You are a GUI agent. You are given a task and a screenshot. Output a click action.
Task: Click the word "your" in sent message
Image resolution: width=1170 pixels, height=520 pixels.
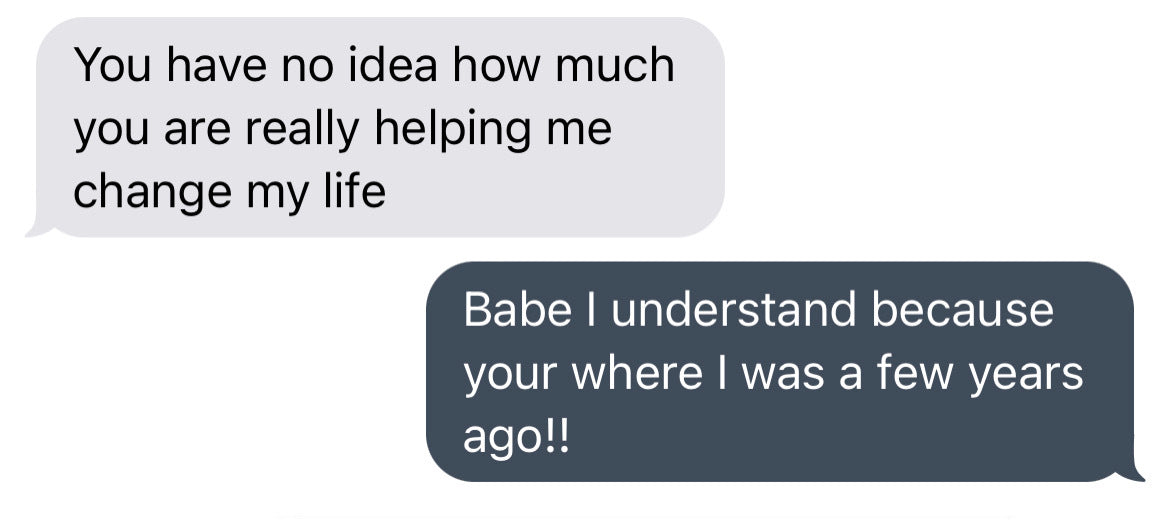[x=504, y=376]
